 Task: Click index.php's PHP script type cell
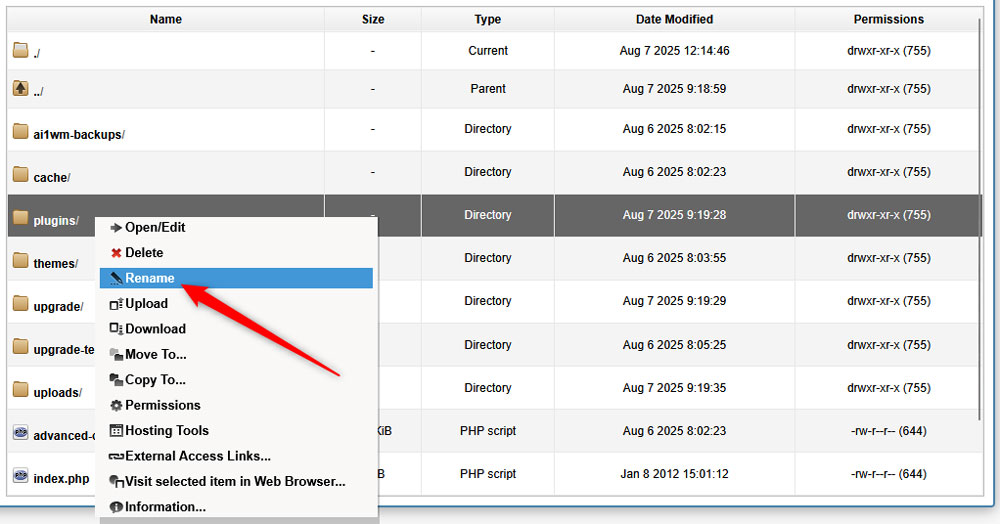coord(488,474)
